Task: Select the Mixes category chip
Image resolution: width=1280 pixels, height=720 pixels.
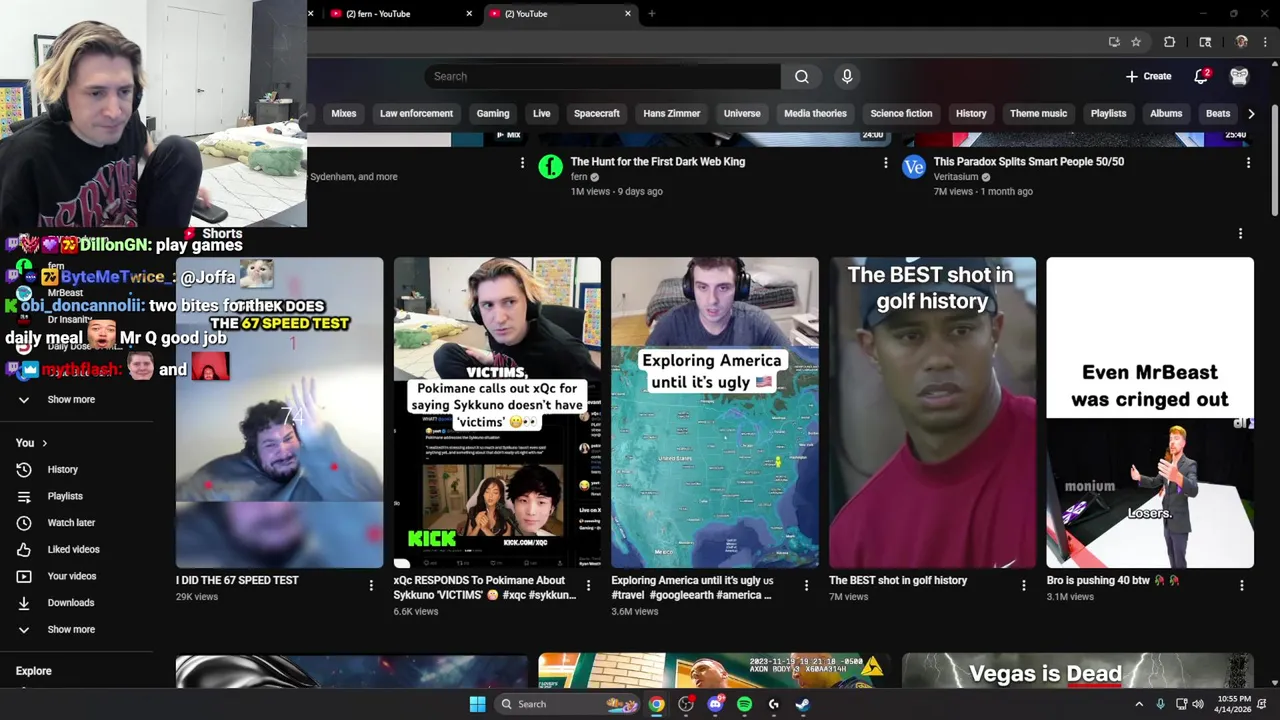Action: pos(344,113)
